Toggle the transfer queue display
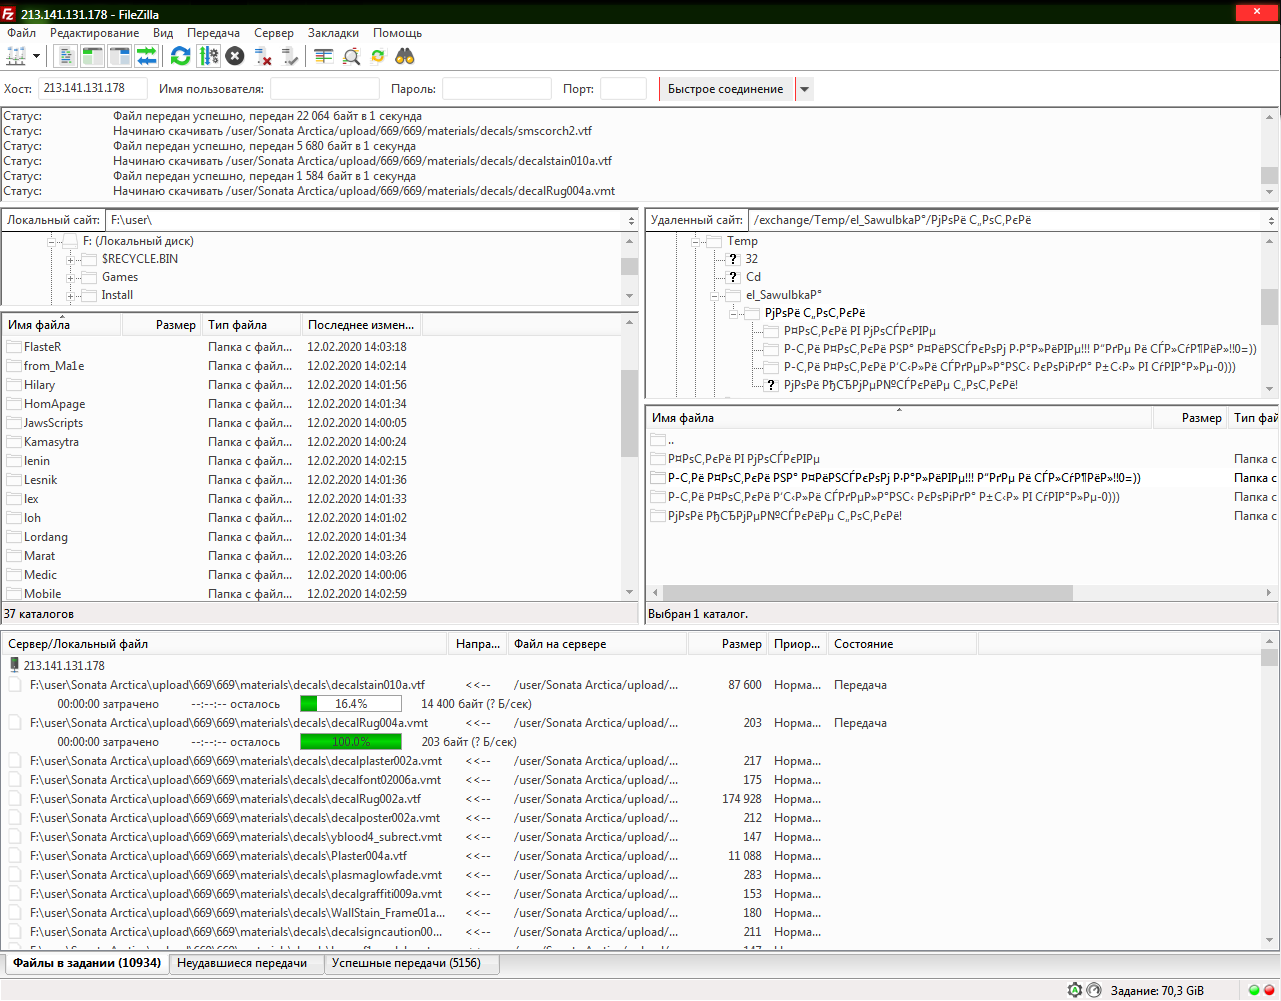Viewport: 1281px width, 1001px height. pyautogui.click(x=147, y=57)
